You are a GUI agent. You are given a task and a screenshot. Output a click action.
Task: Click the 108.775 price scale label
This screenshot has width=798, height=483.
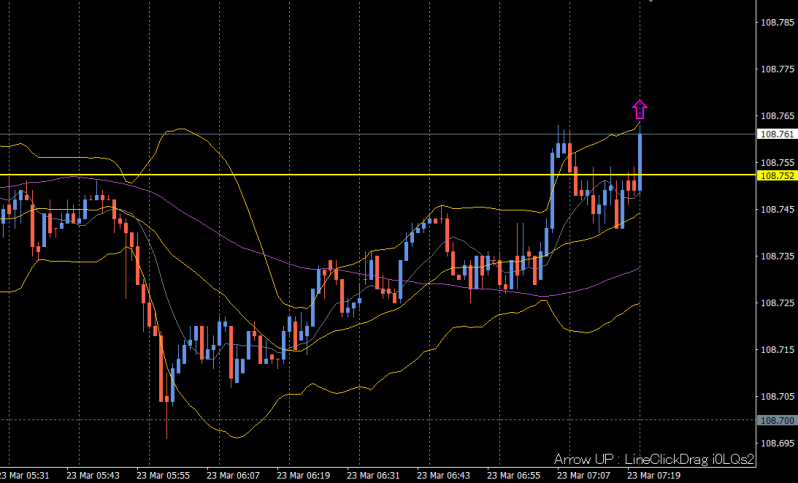click(x=777, y=69)
